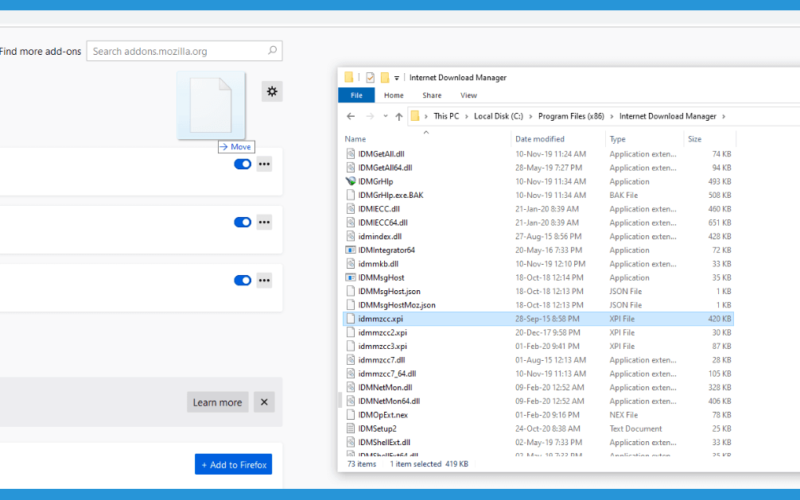This screenshot has width=800, height=500.
Task: Open the add-ons gear settings menu
Action: [272, 91]
